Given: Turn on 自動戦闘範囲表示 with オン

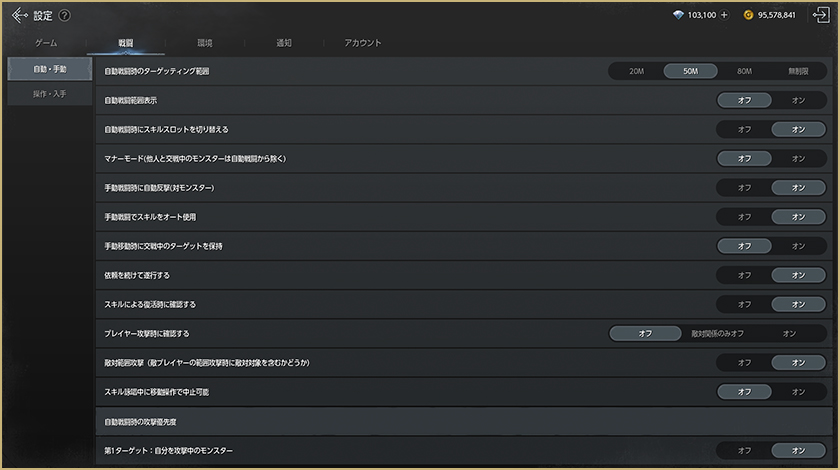Looking at the screenshot, I should [x=798, y=101].
